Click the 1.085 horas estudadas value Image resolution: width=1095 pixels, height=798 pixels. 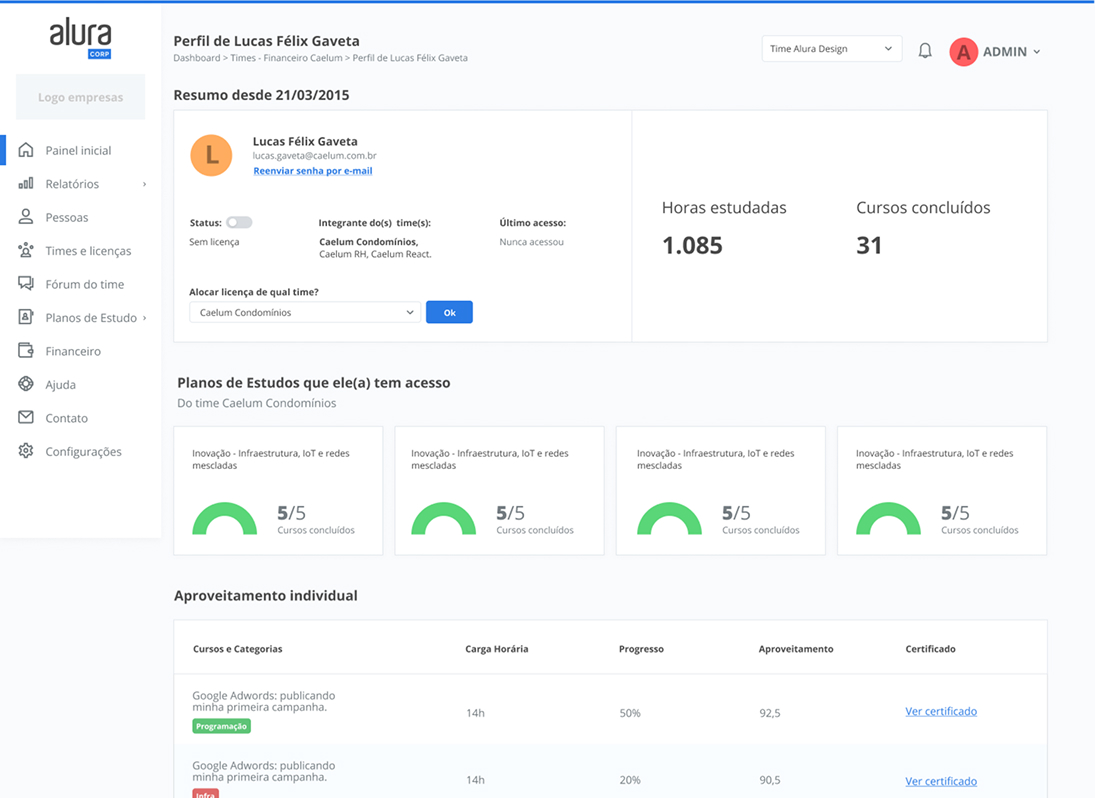(692, 245)
